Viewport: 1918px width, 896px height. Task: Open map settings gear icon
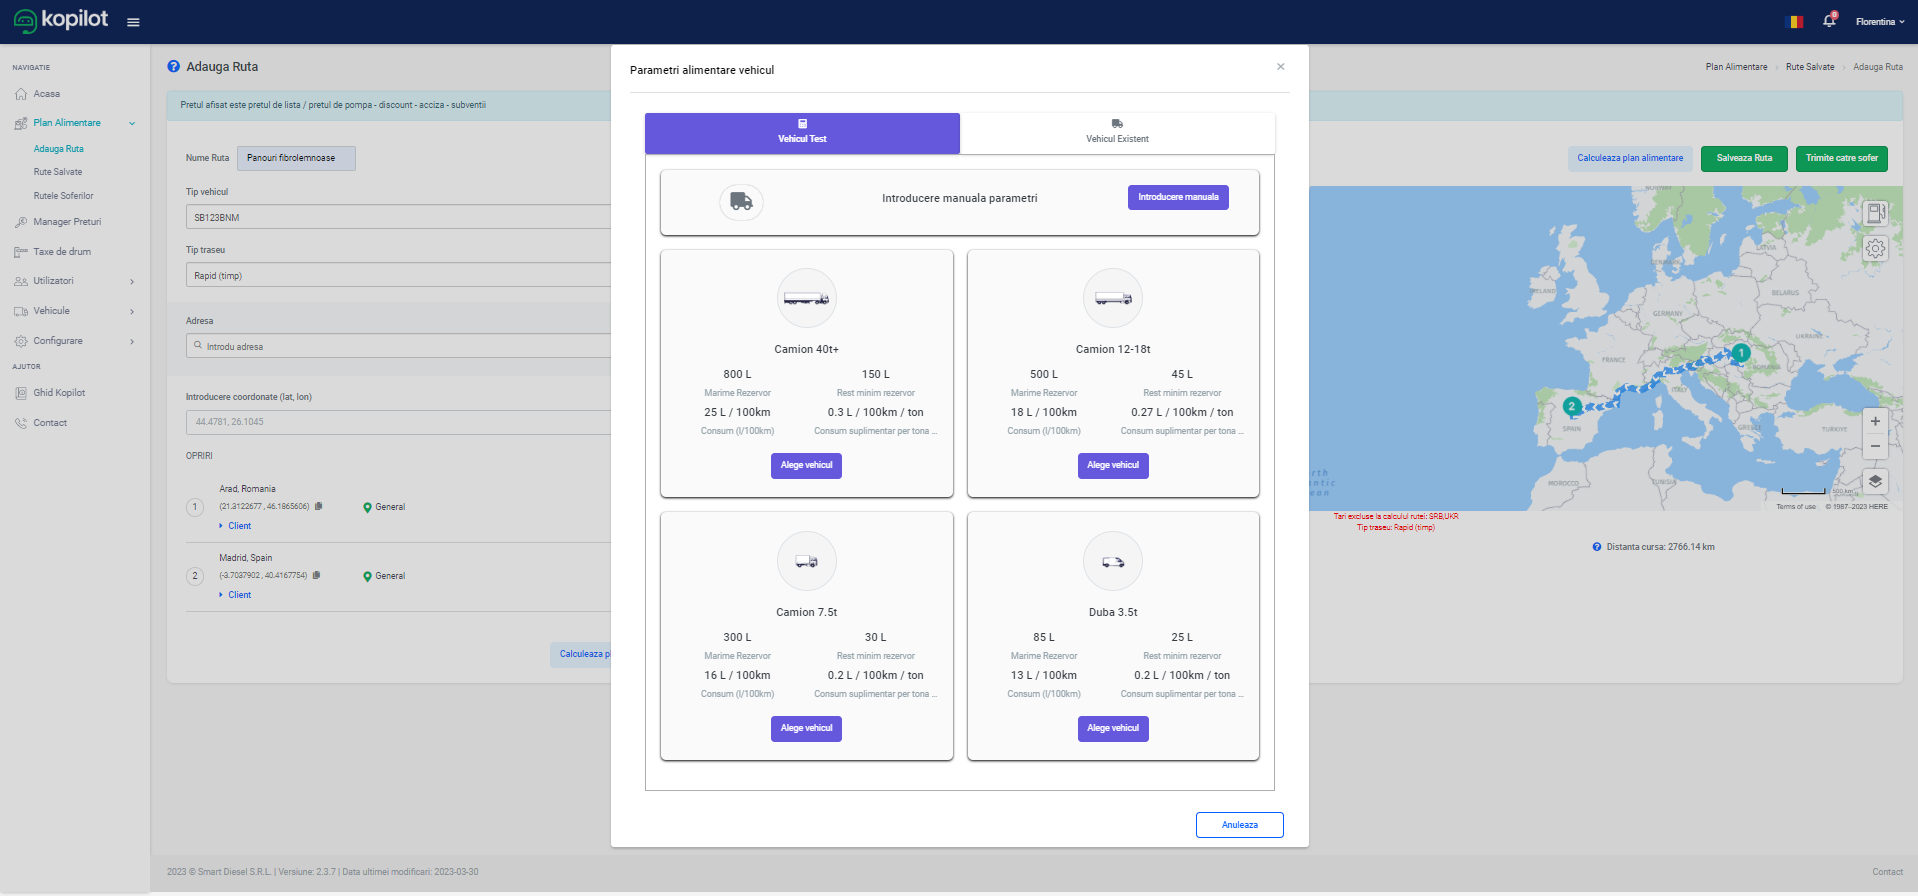click(1875, 248)
